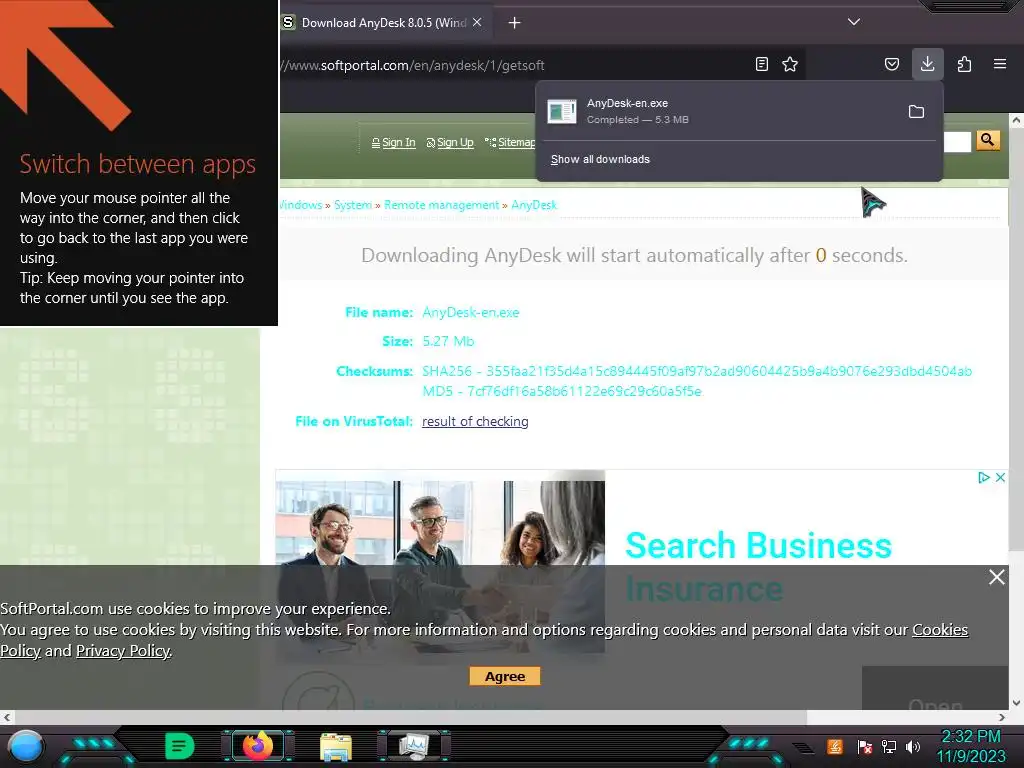Open the VirusTotal result of checking link

(475, 421)
